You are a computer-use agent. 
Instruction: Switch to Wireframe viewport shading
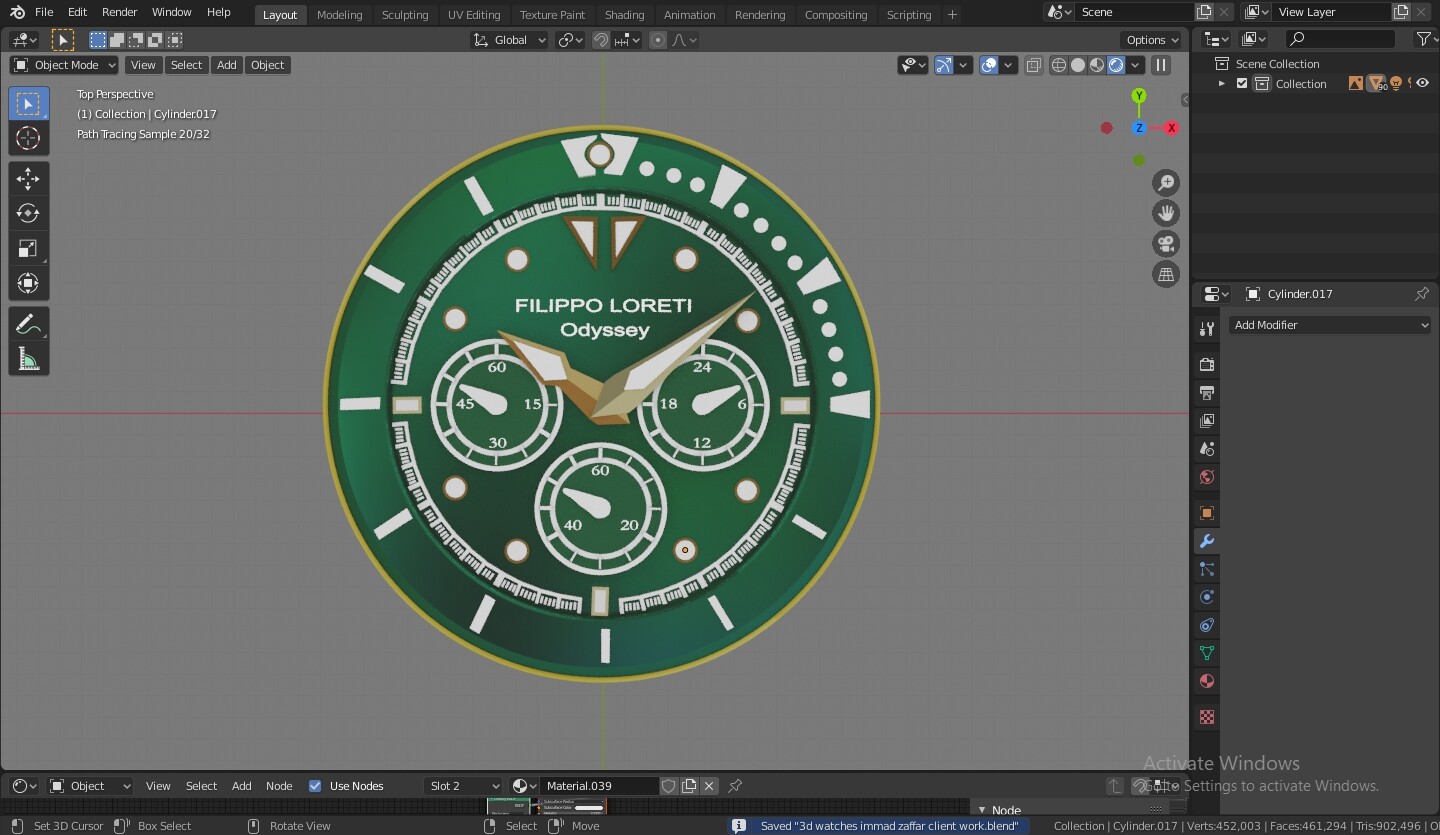(x=1059, y=65)
